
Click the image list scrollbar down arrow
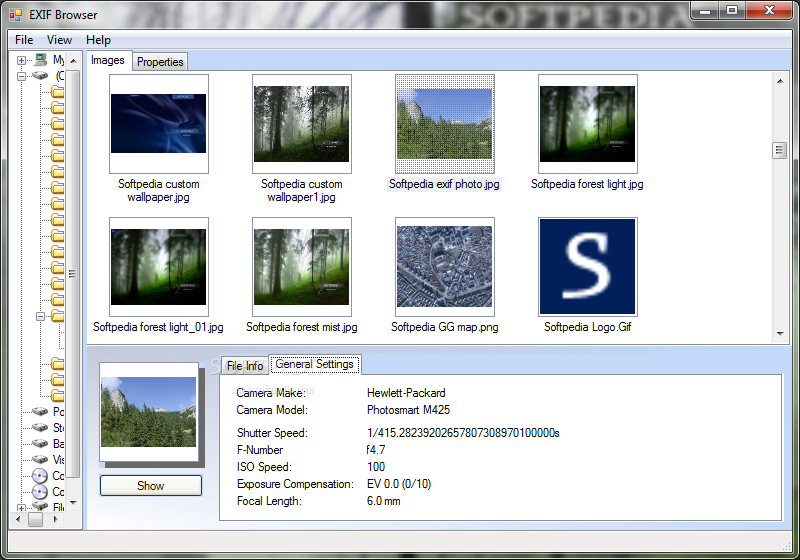(x=780, y=334)
